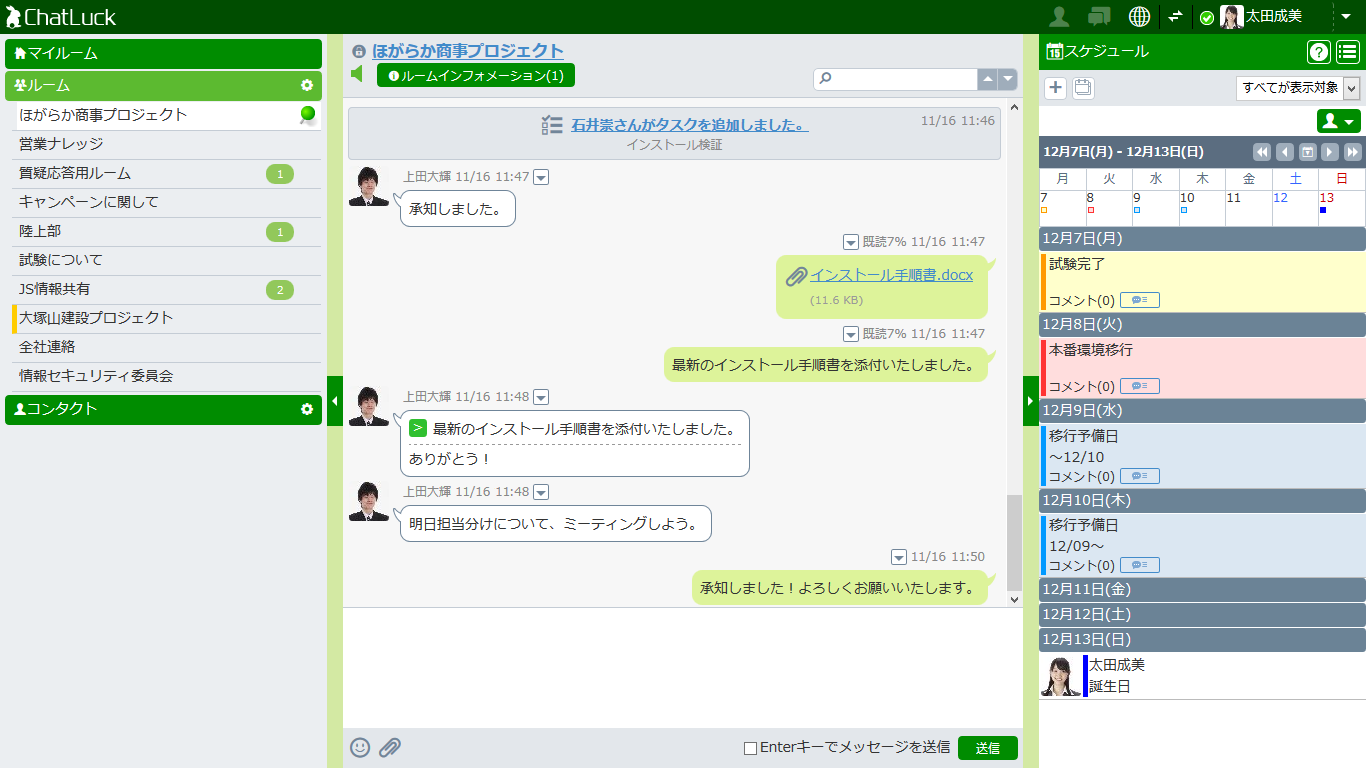
Task: Open 石井崇さんがタスクを追加しました link
Action: click(x=690, y=125)
